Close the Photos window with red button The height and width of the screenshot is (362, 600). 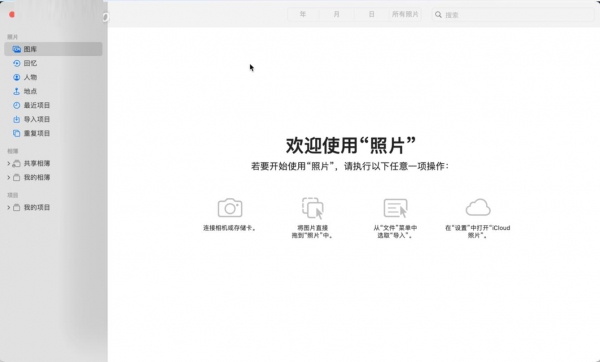pyautogui.click(x=12, y=15)
